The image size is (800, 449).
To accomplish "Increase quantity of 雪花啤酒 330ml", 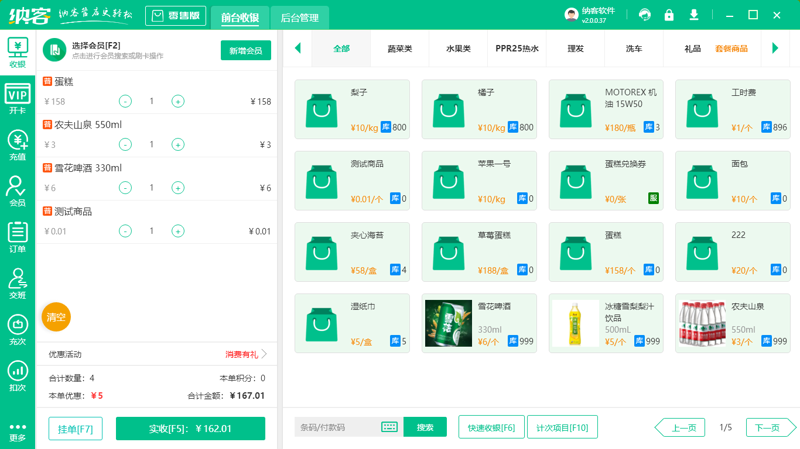I will (178, 188).
